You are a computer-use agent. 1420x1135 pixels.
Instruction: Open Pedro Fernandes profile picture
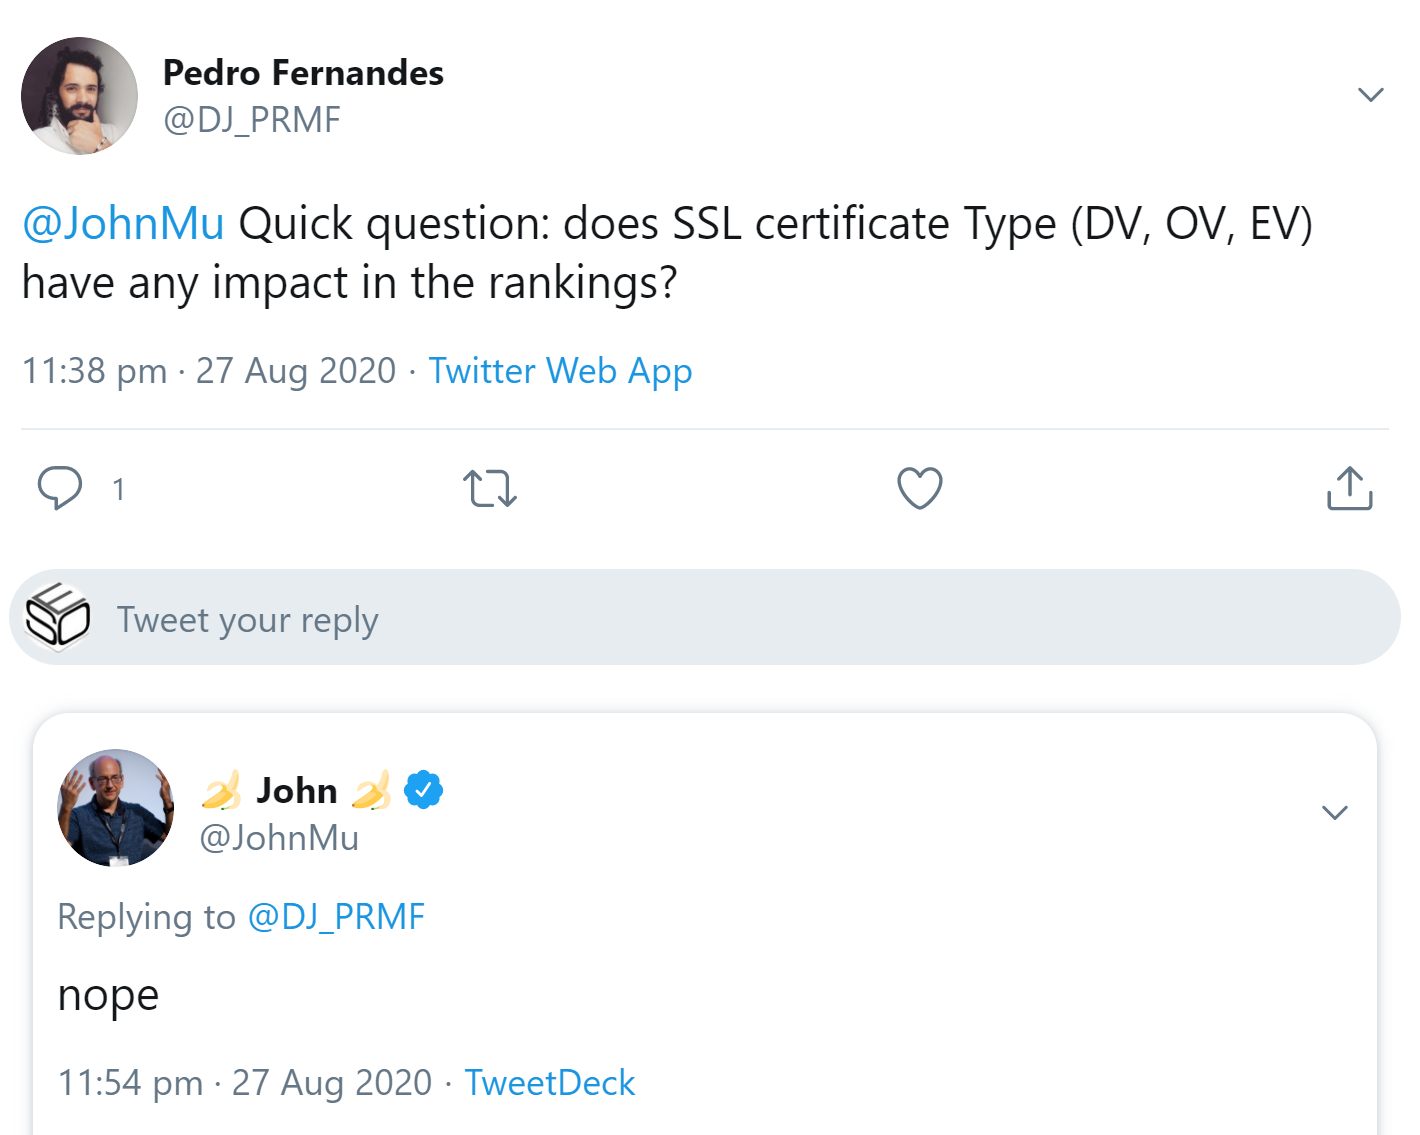[x=80, y=96]
